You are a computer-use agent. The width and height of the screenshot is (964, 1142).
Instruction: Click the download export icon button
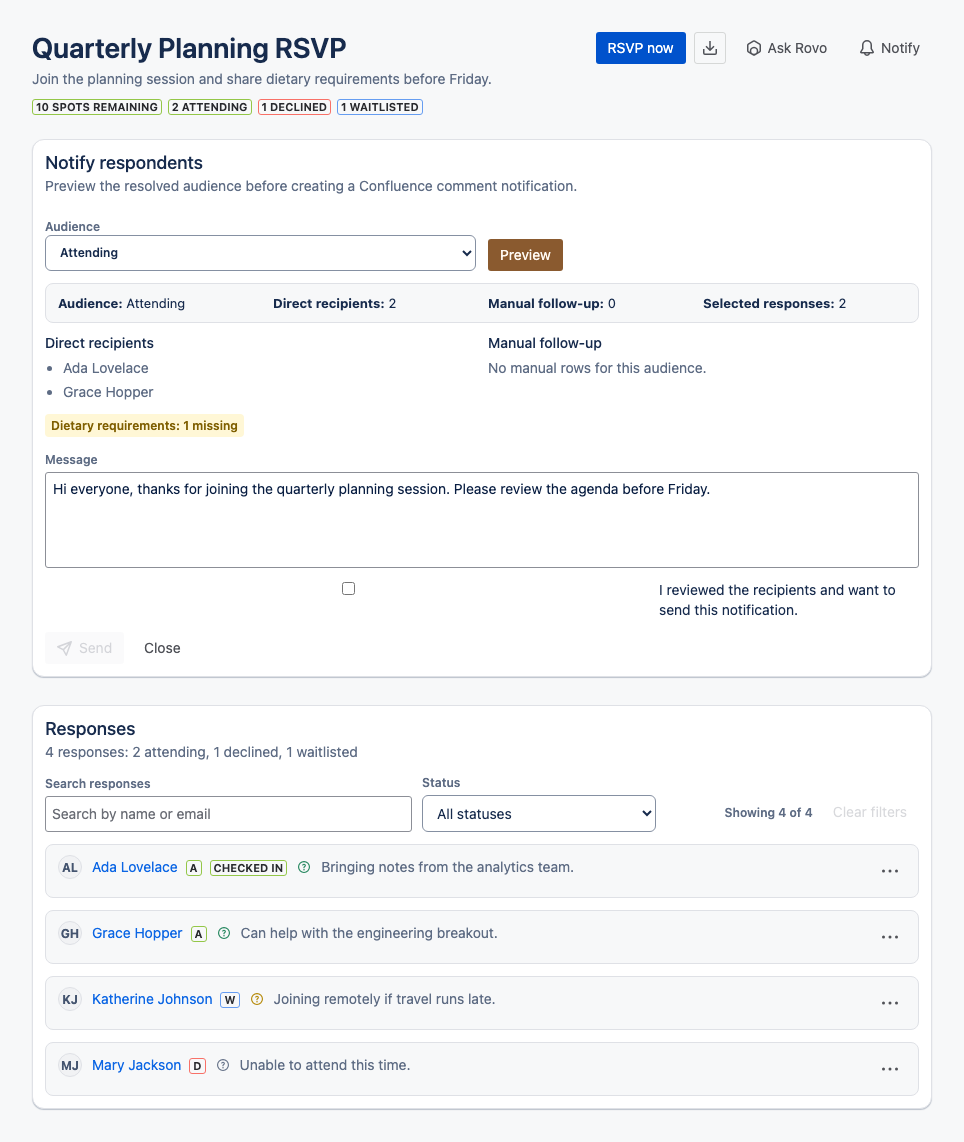[710, 48]
